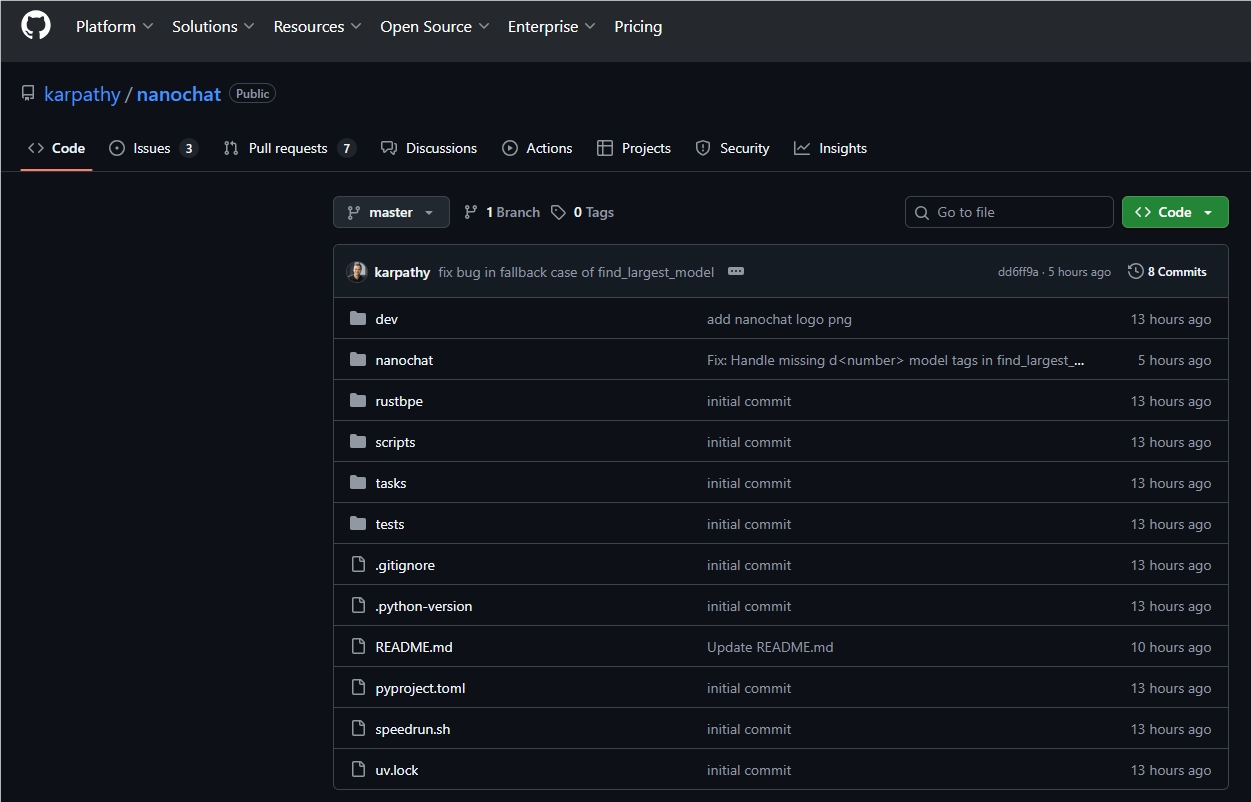Expand the Open Source header menu

[434, 27]
